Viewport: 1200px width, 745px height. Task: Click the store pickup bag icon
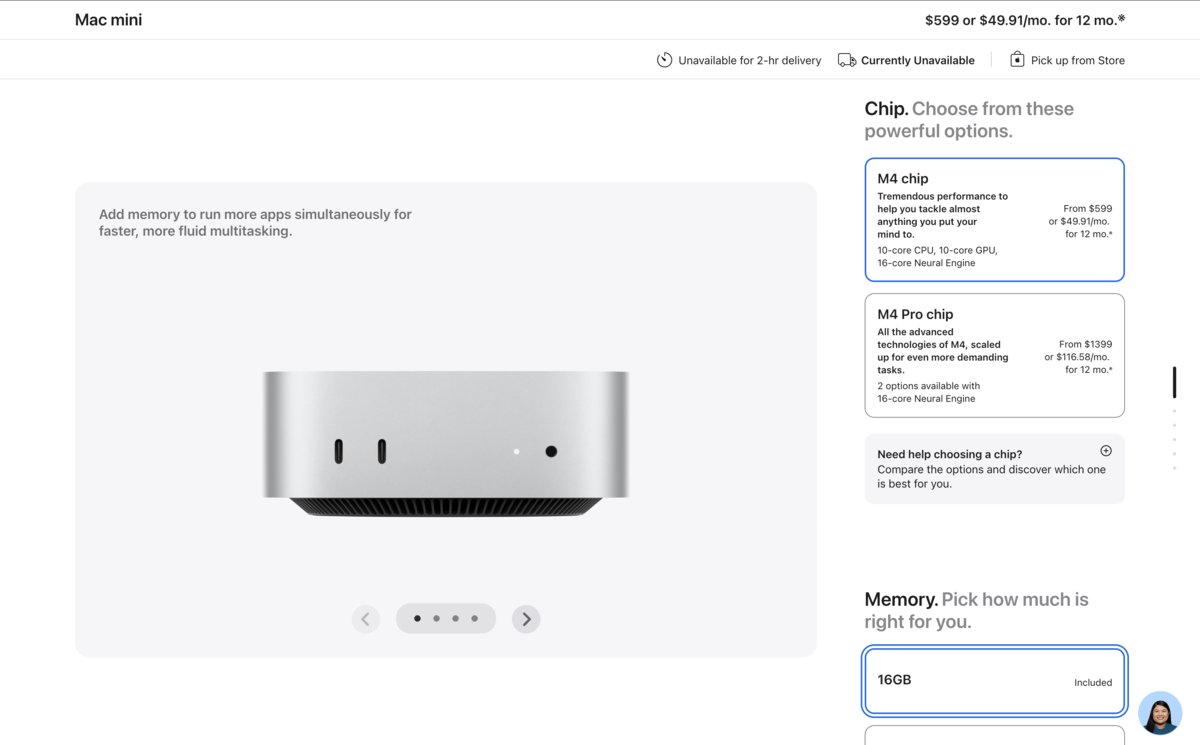(1017, 60)
